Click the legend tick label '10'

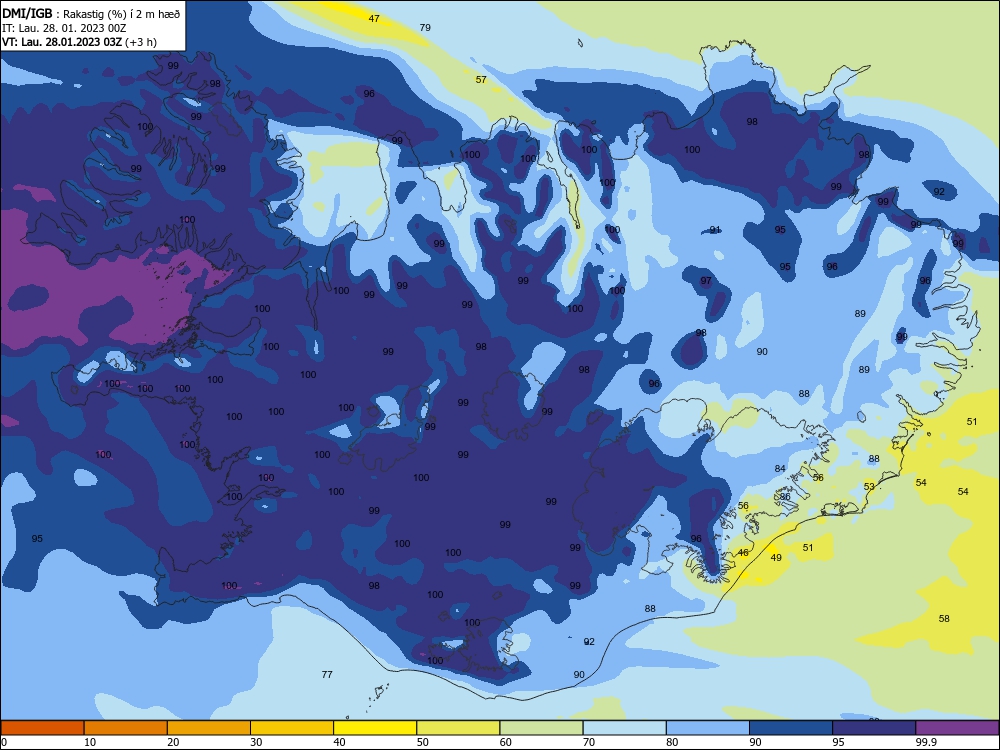(x=90, y=742)
